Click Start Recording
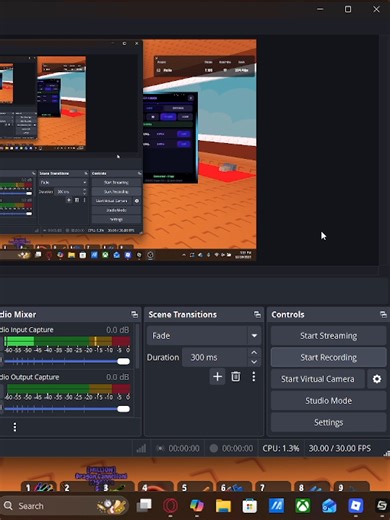 click(328, 357)
